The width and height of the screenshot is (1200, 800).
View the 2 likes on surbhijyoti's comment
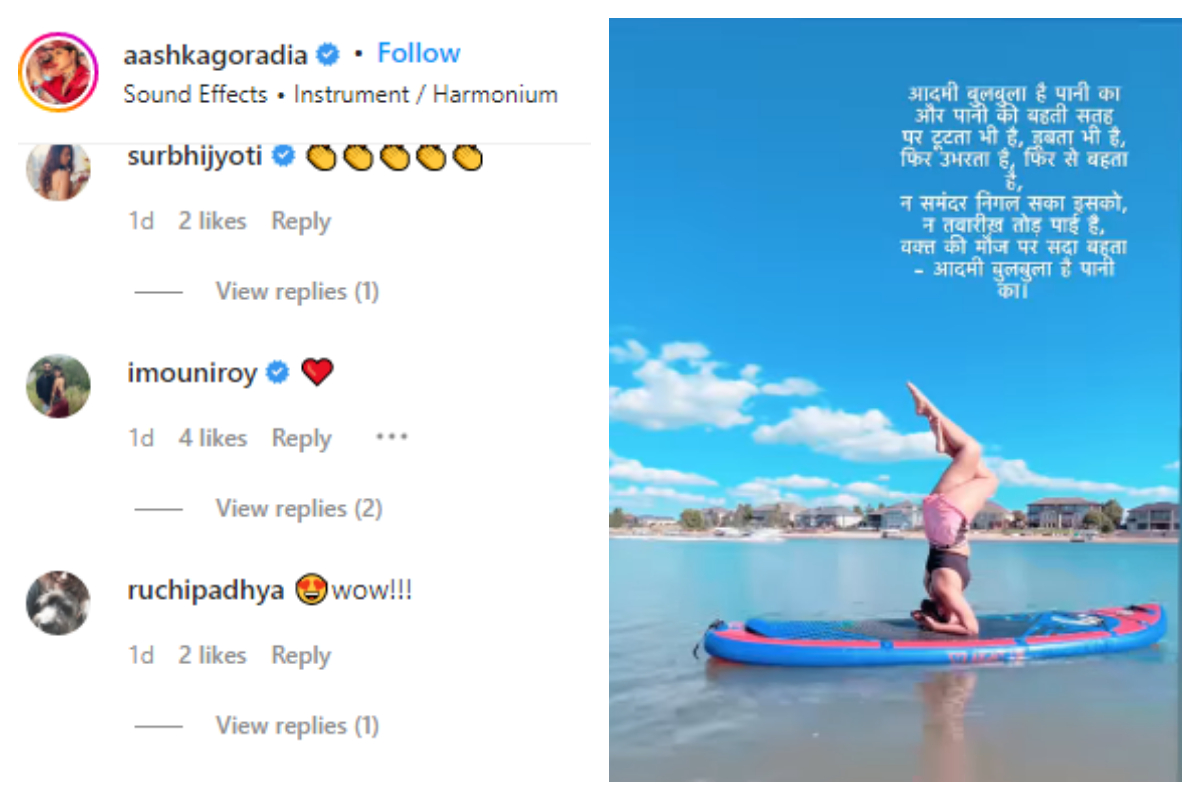click(x=212, y=222)
